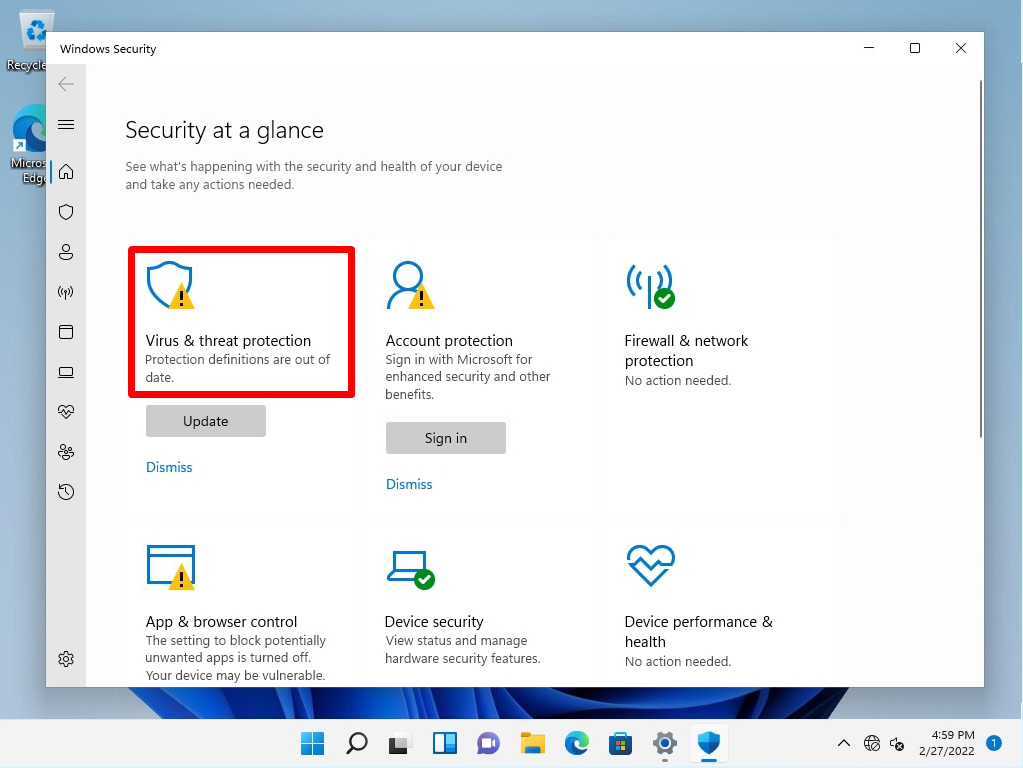The height and width of the screenshot is (768, 1023).
Task: Click the Device security laptop tile icon
Action: (x=410, y=569)
